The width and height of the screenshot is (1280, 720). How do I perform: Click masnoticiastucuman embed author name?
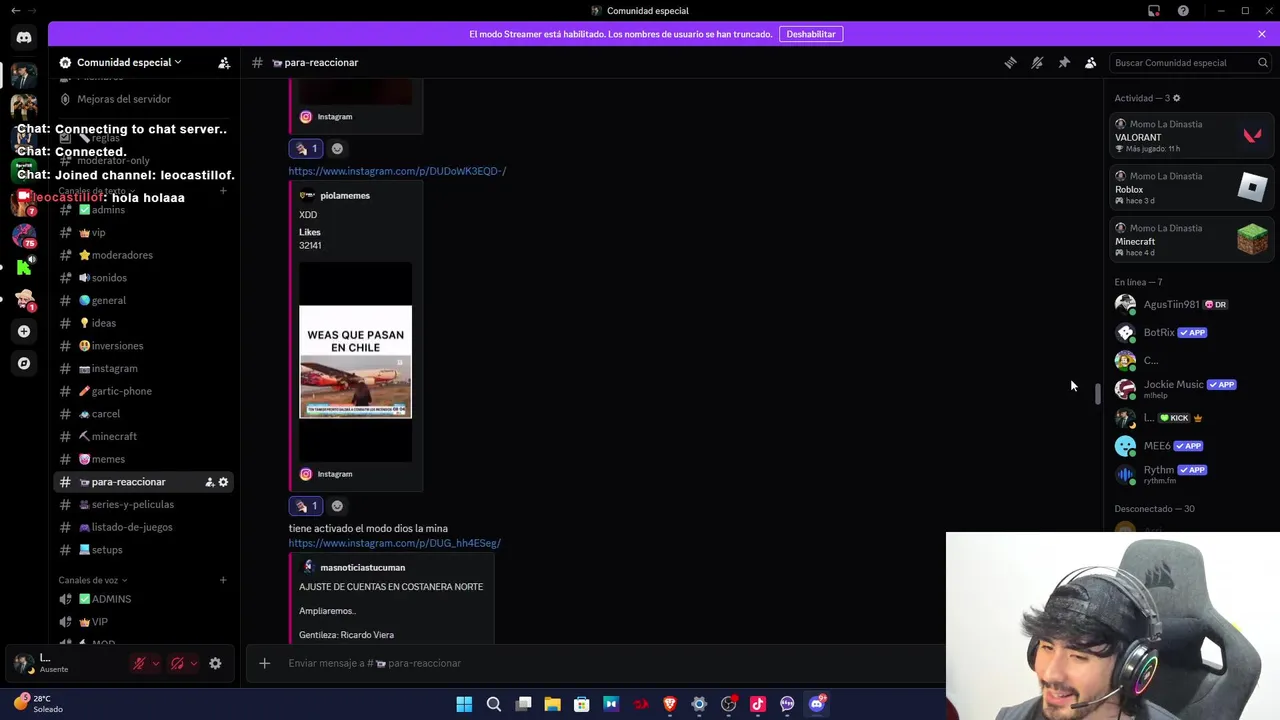tap(362, 567)
